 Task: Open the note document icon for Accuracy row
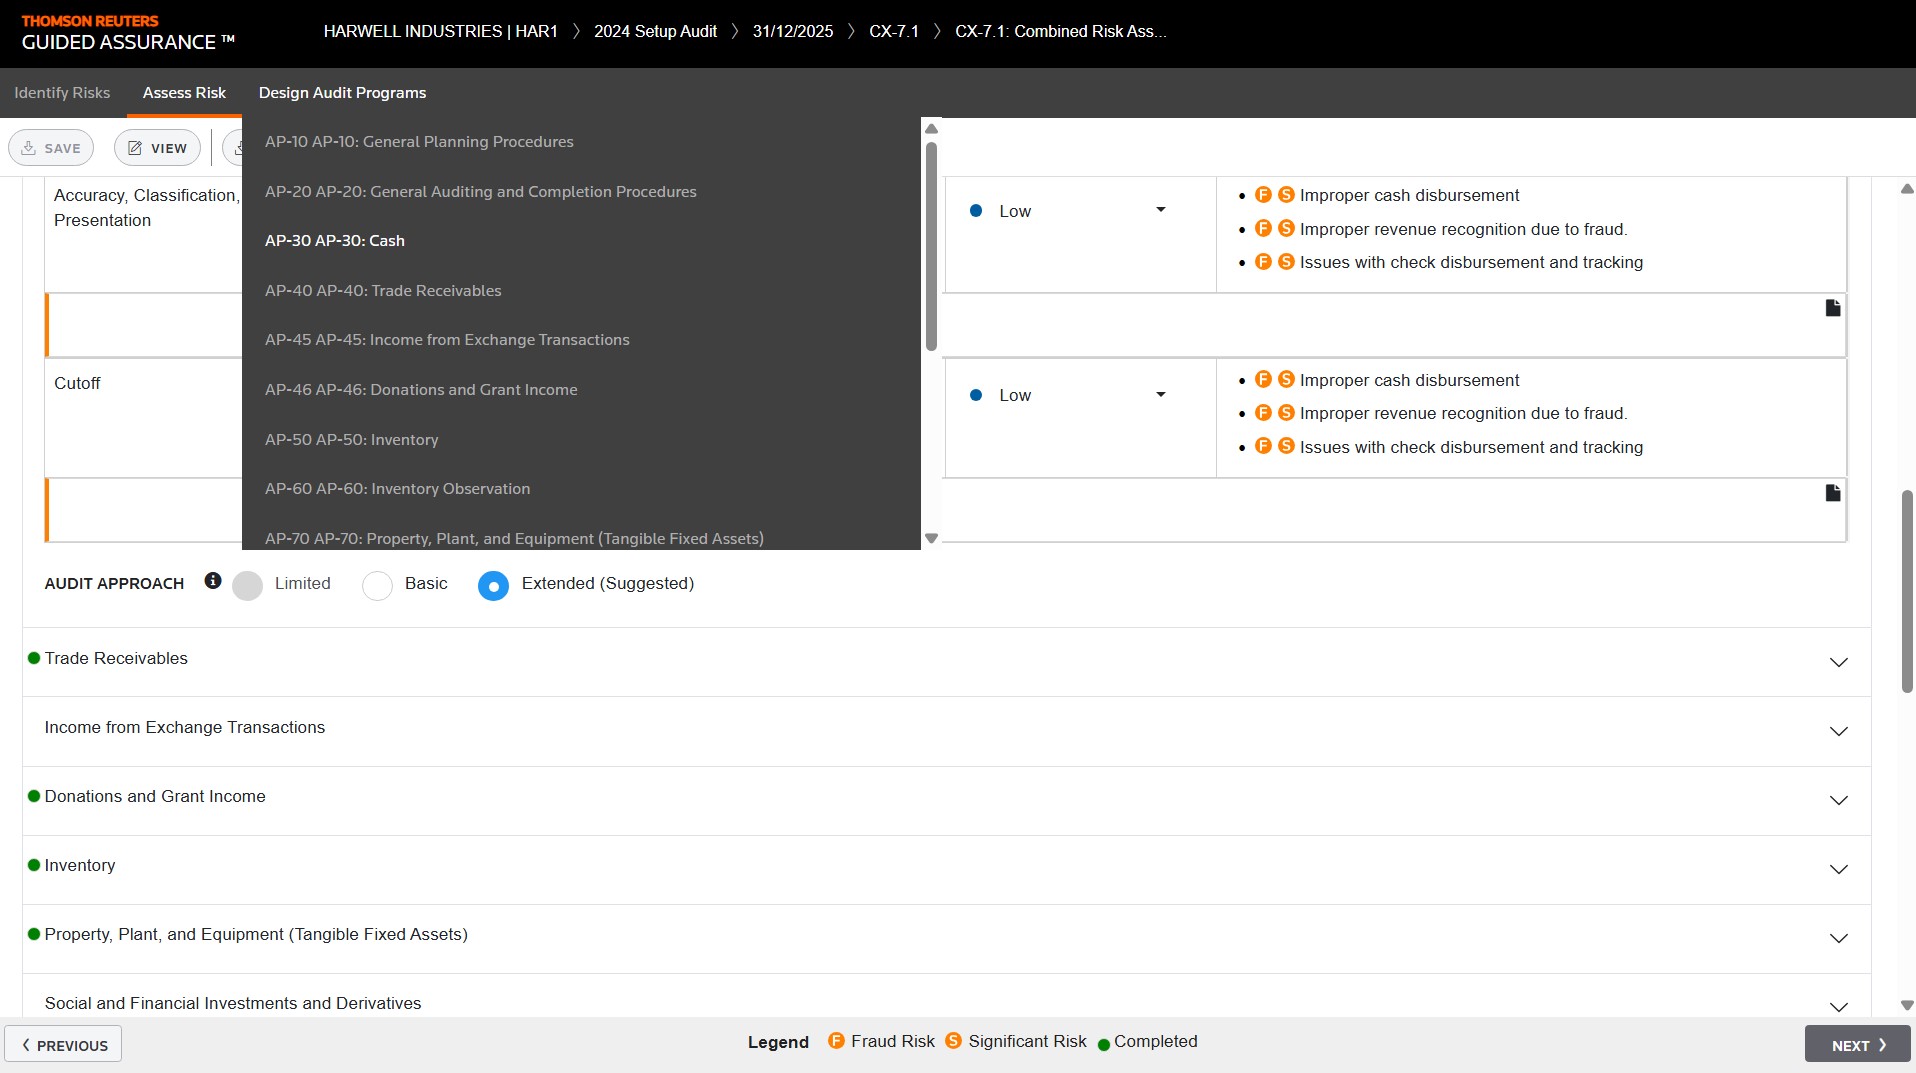coord(1832,308)
